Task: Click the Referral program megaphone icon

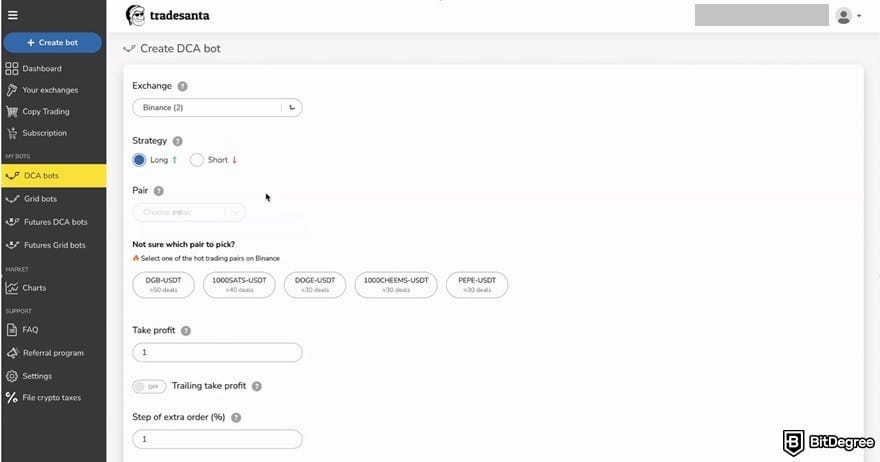Action: [12, 353]
